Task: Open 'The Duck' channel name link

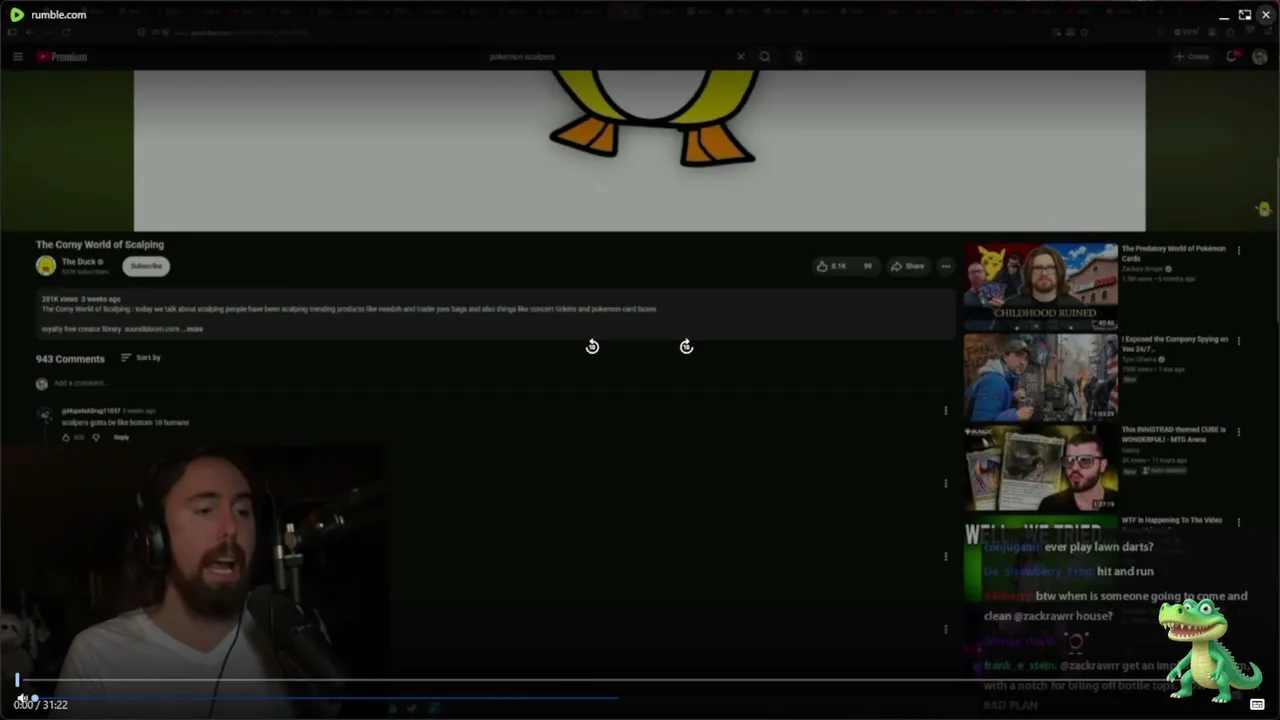Action: 79,262
